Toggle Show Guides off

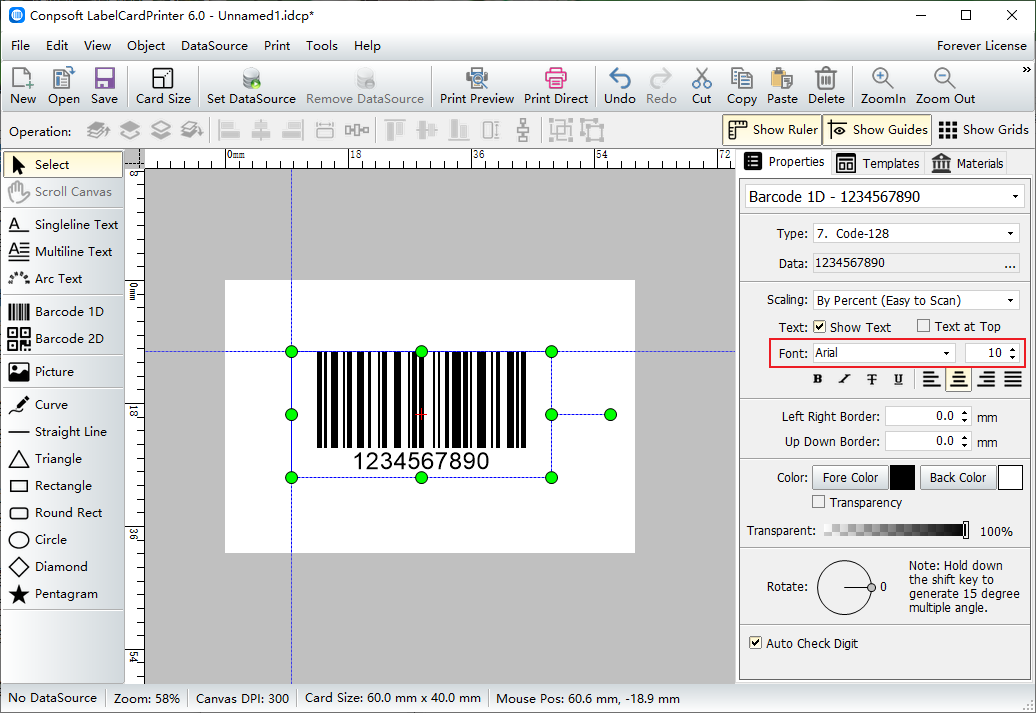click(x=877, y=130)
